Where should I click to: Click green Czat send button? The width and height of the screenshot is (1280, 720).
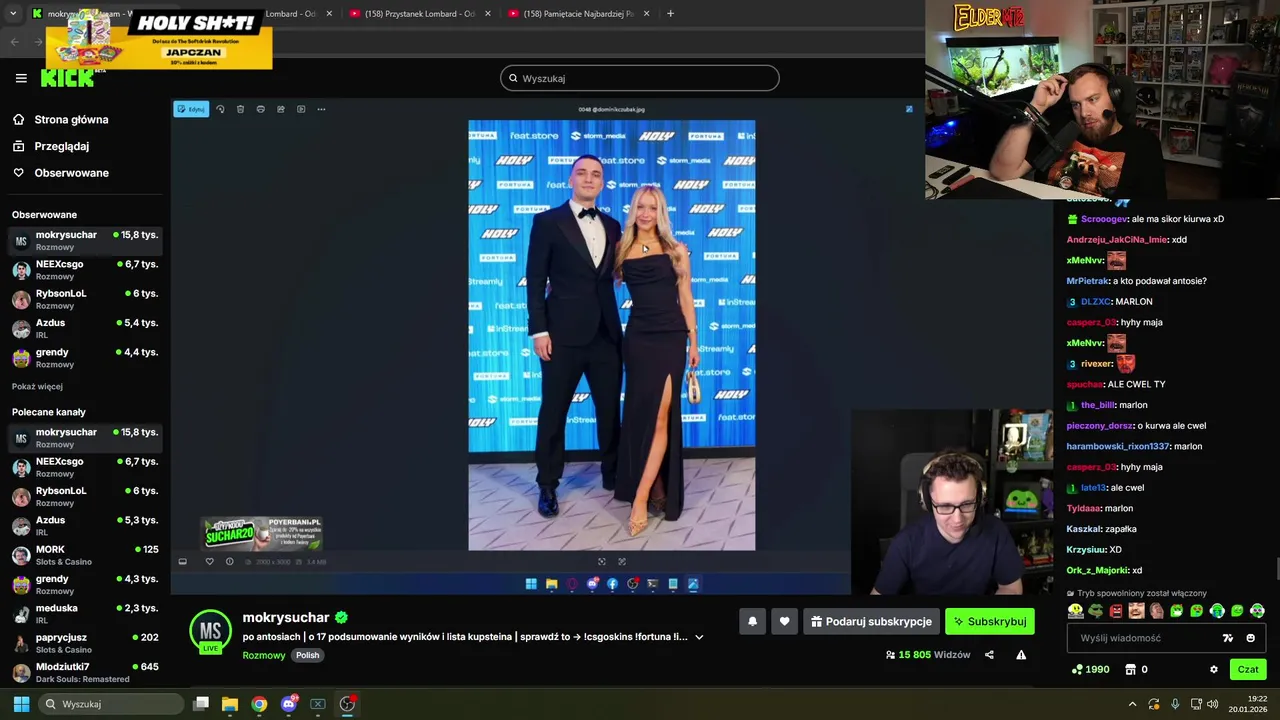pos(1248,669)
